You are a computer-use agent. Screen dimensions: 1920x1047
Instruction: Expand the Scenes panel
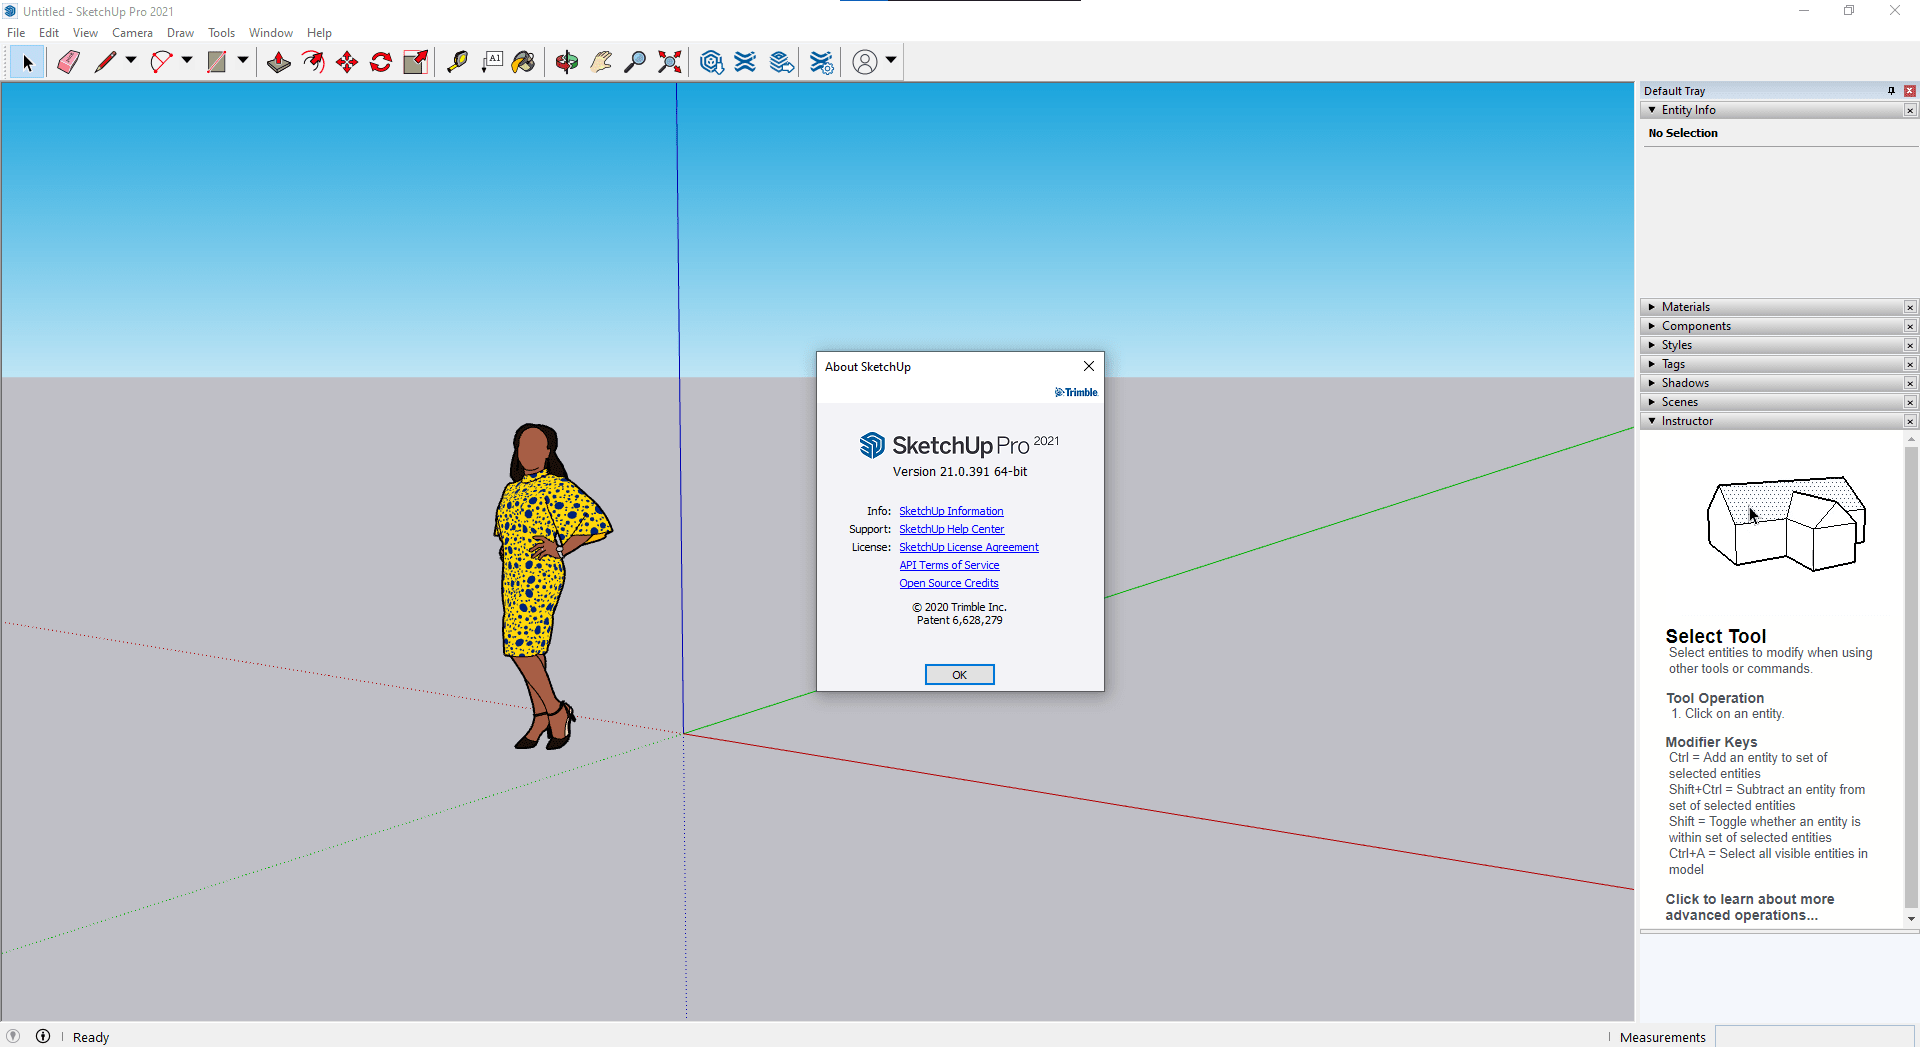tap(1652, 402)
